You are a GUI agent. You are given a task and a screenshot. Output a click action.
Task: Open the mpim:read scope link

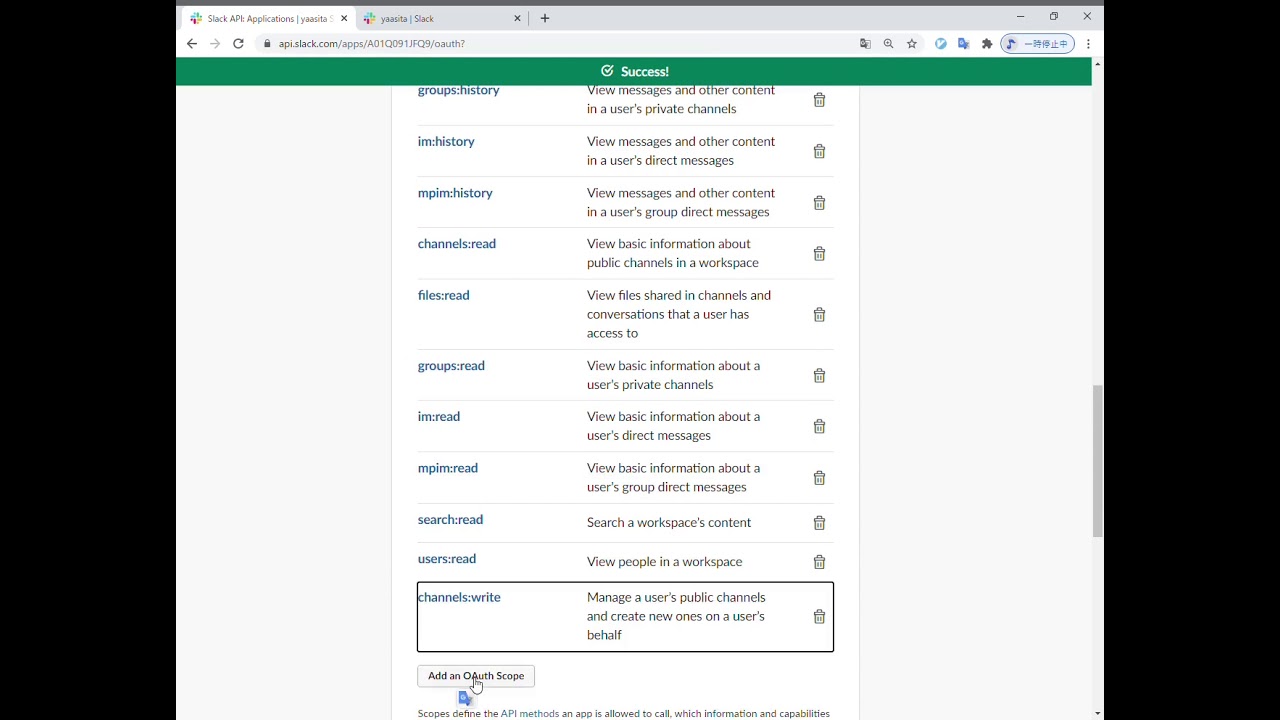click(x=448, y=468)
